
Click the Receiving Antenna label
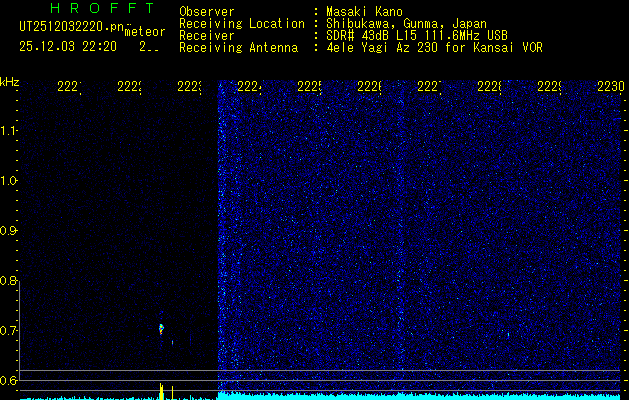[x=238, y=48]
